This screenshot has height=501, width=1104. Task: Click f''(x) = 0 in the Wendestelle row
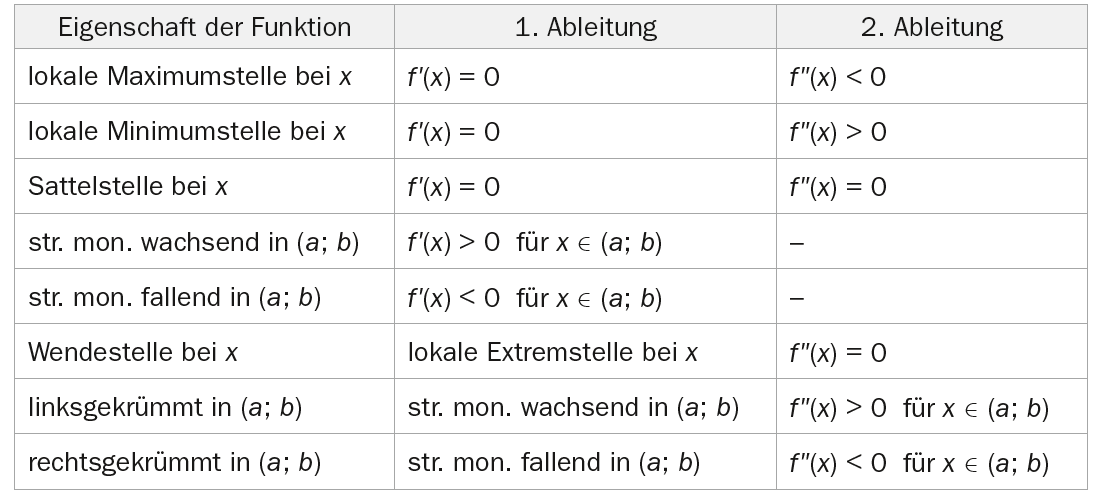836,353
